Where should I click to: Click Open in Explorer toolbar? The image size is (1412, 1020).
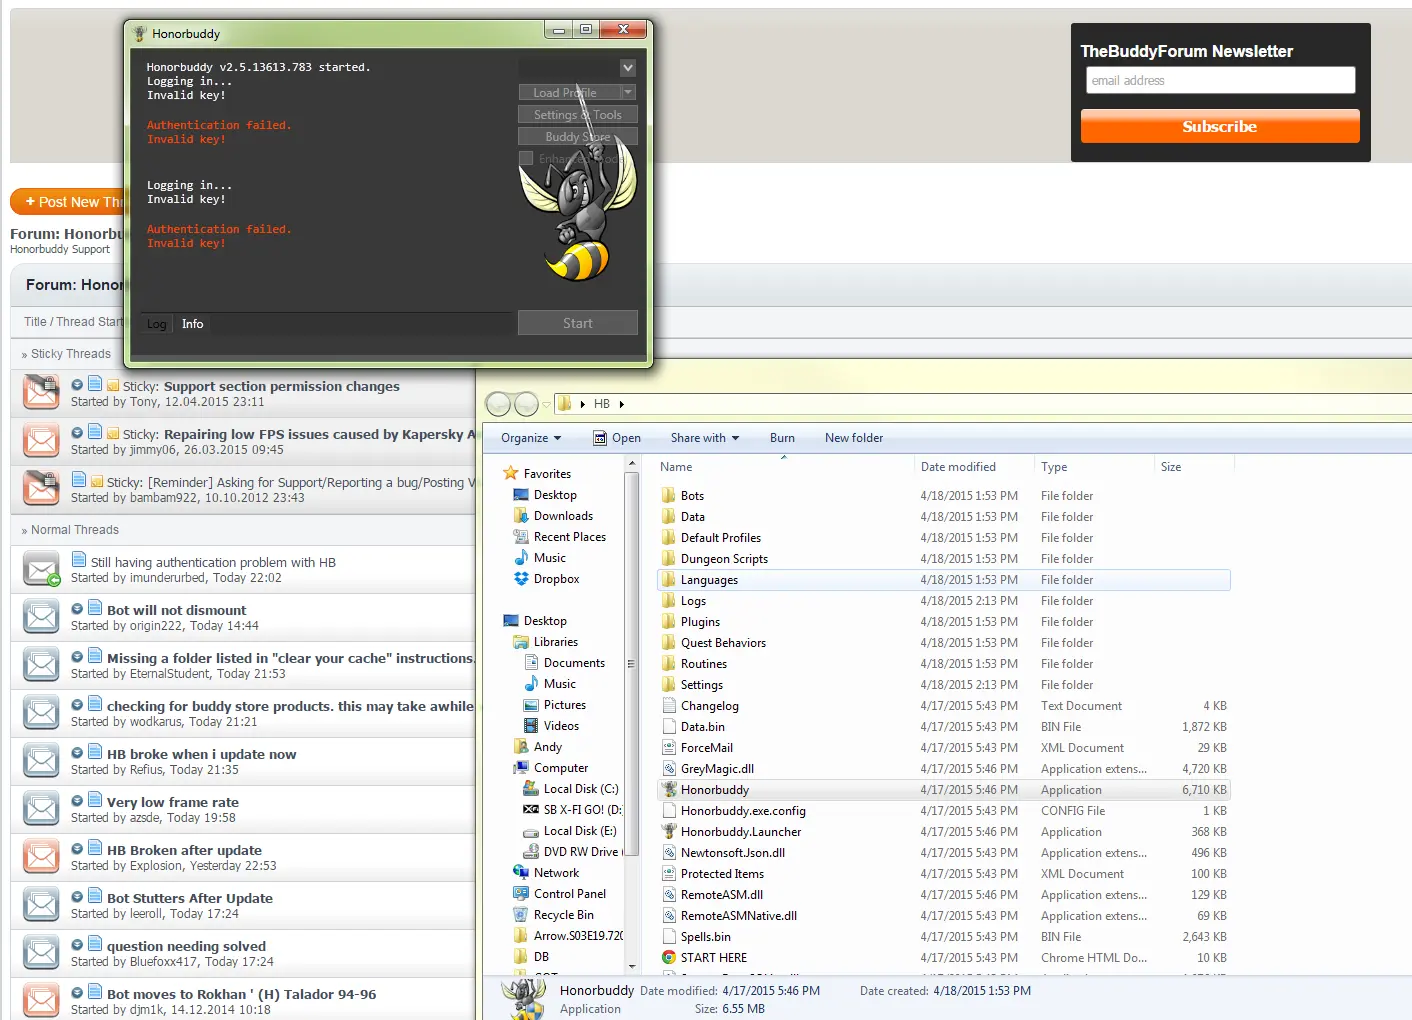point(617,438)
